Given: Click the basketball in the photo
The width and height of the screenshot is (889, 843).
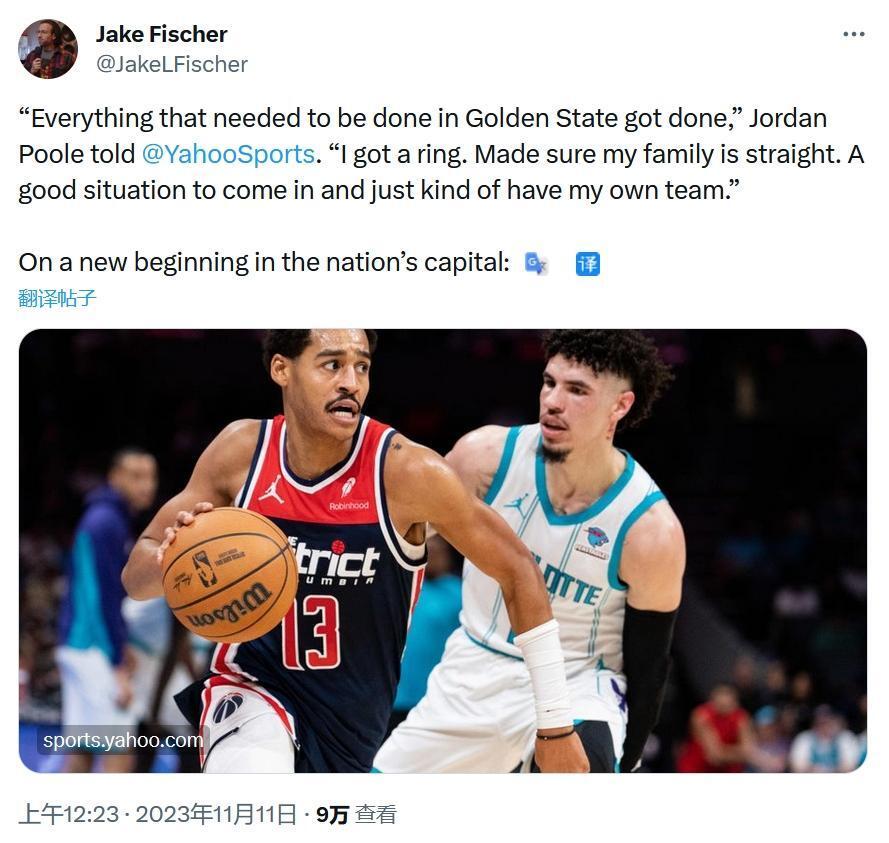Looking at the screenshot, I should point(216,573).
